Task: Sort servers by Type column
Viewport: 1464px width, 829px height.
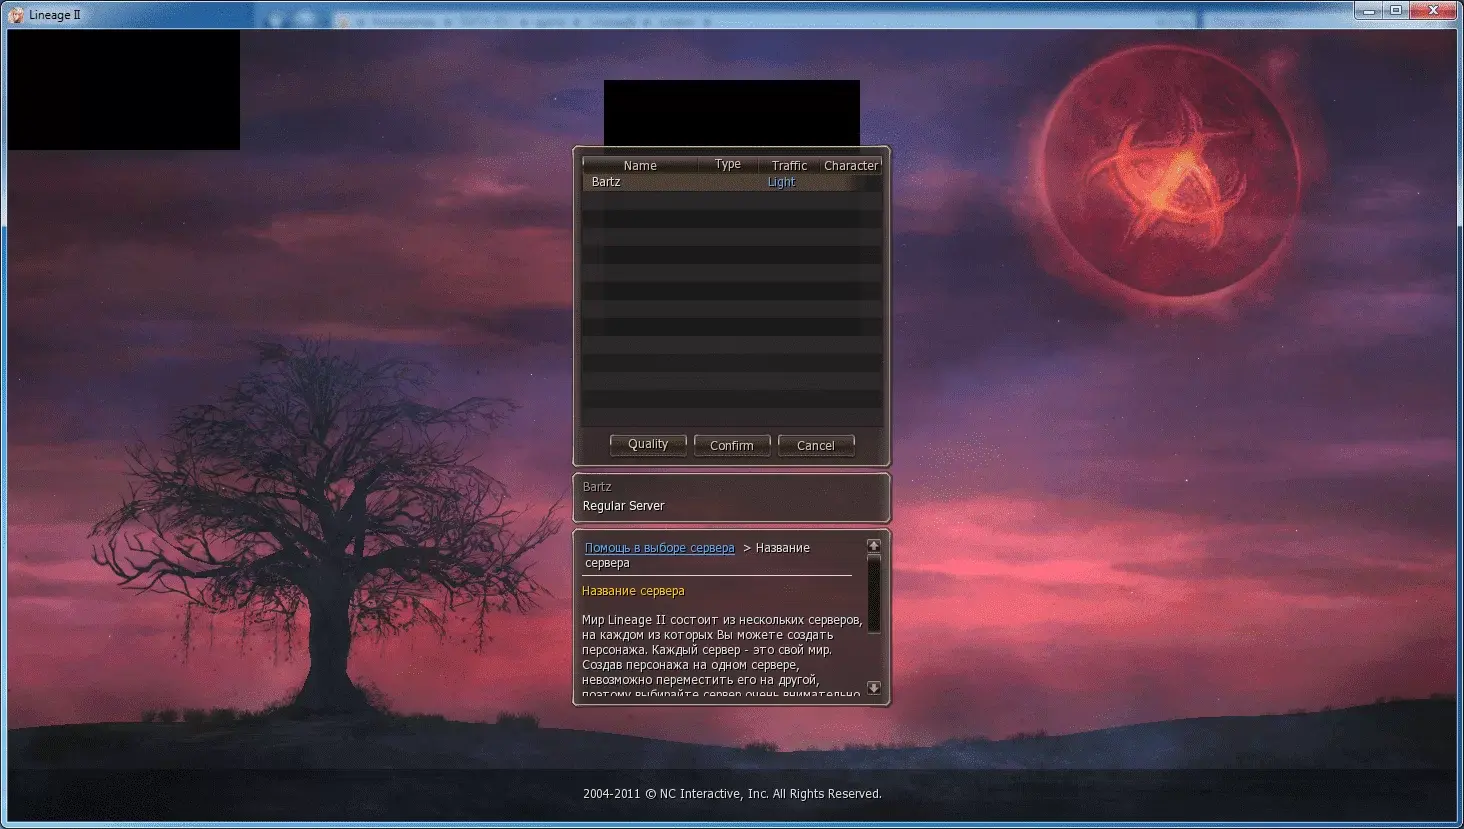Action: pos(728,165)
